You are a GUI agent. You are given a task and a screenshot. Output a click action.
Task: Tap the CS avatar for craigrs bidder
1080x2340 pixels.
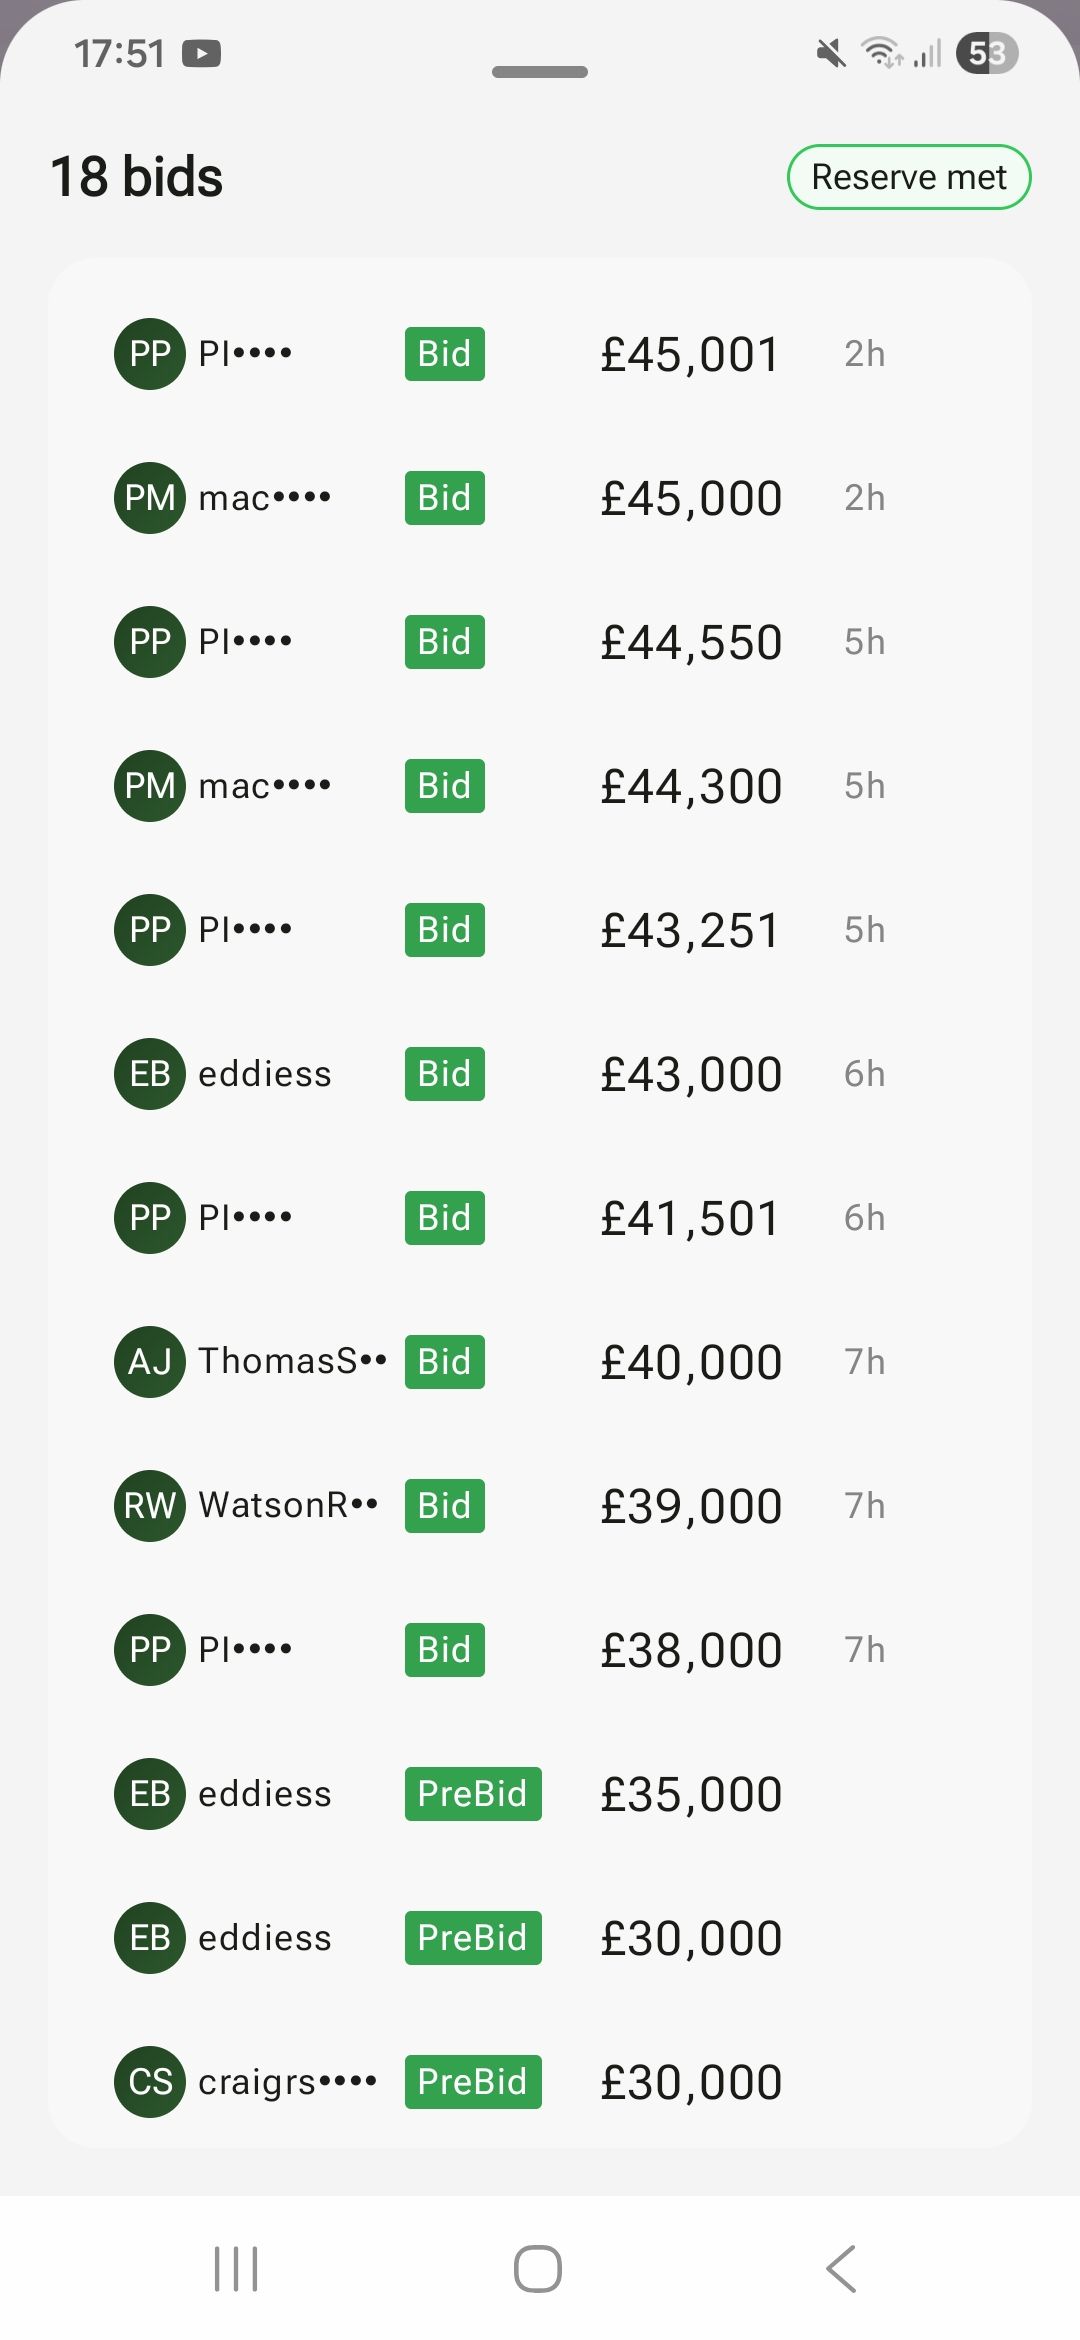click(150, 2082)
